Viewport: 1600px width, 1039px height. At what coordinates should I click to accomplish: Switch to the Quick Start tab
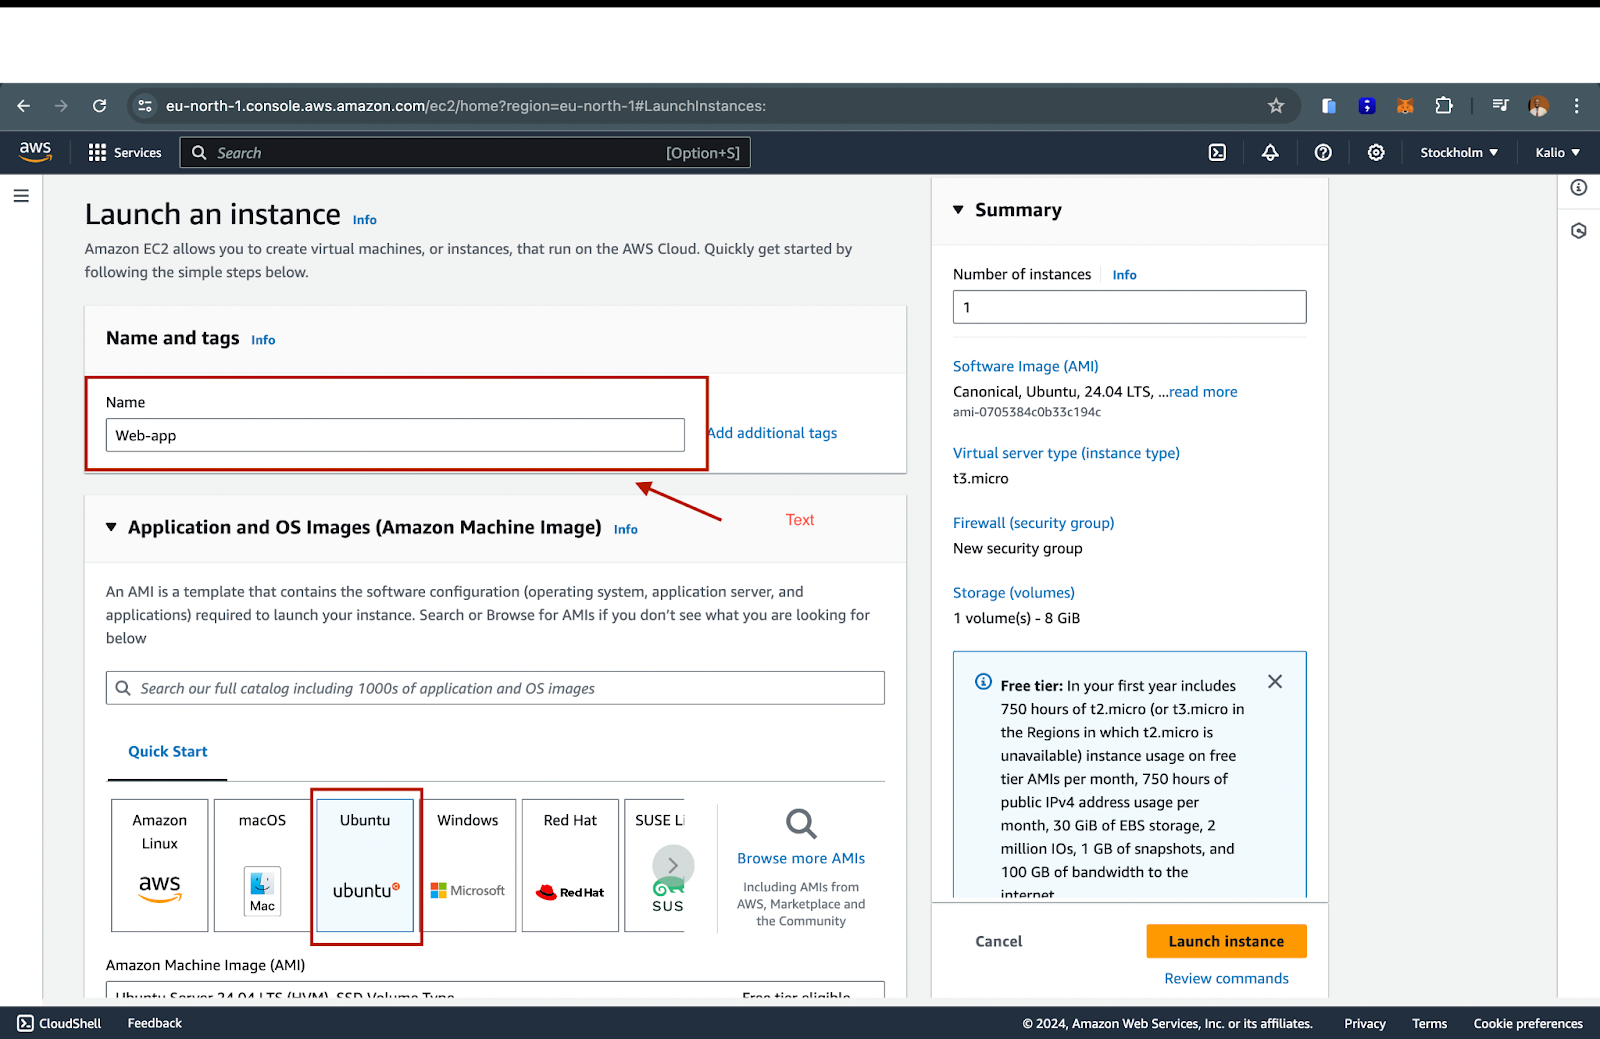click(x=168, y=752)
